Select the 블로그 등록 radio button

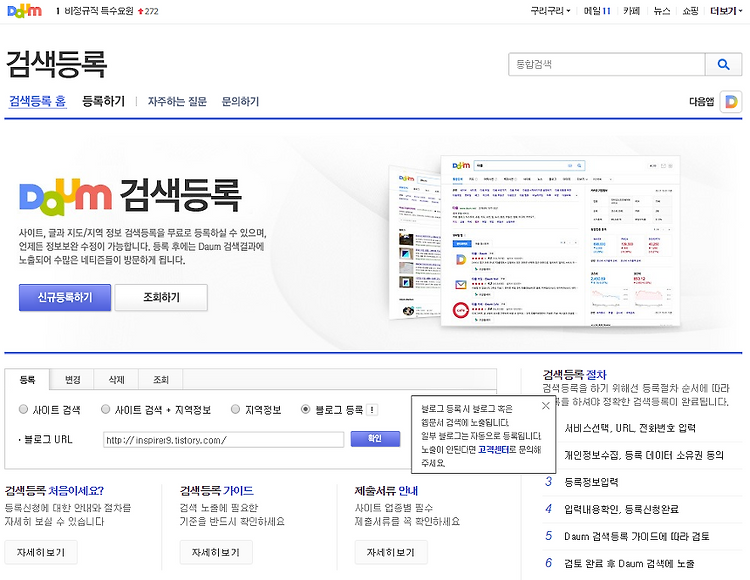[305, 409]
